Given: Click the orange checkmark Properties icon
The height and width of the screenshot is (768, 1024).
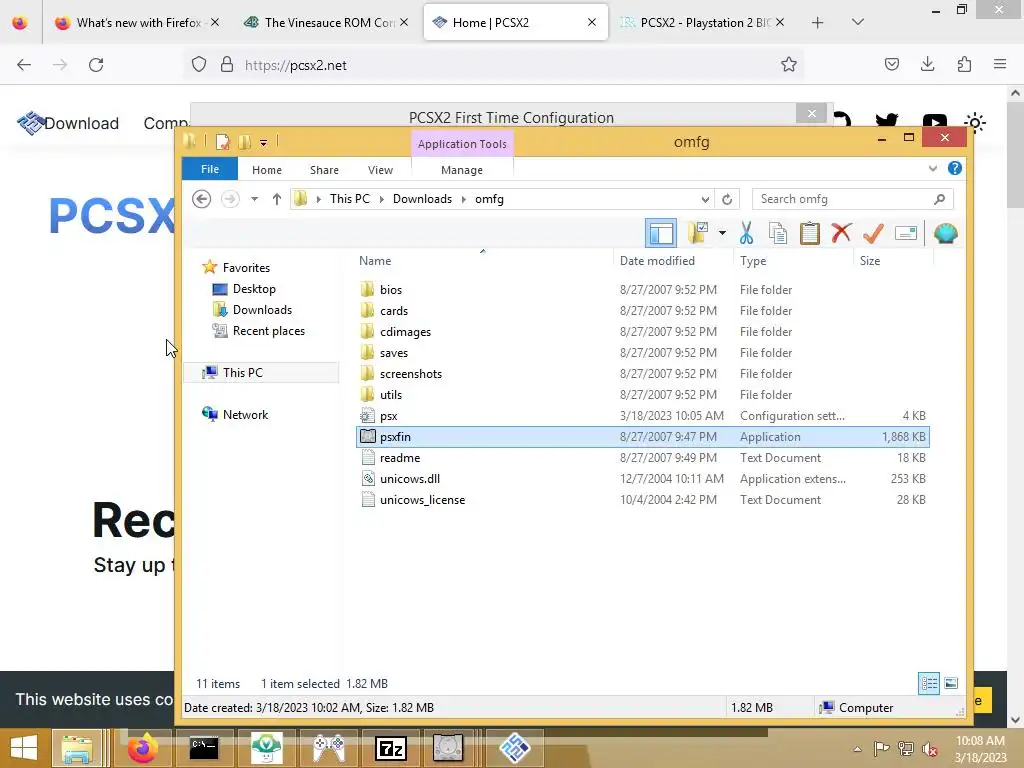Looking at the screenshot, I should pyautogui.click(x=873, y=233).
